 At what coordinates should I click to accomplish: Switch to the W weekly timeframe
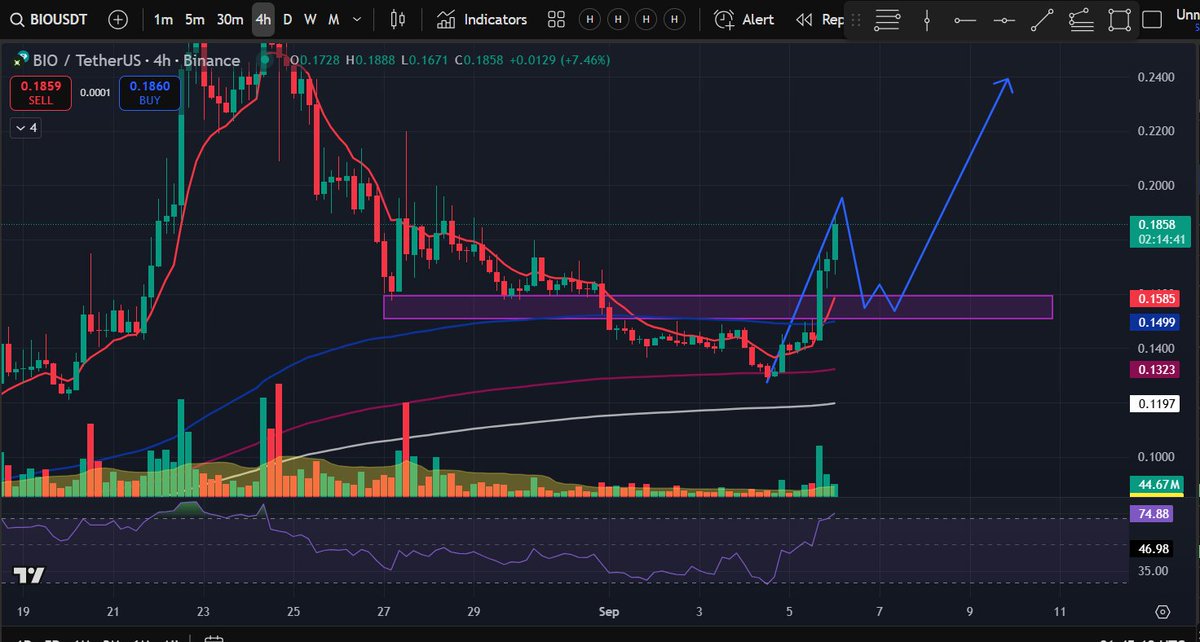tap(310, 19)
